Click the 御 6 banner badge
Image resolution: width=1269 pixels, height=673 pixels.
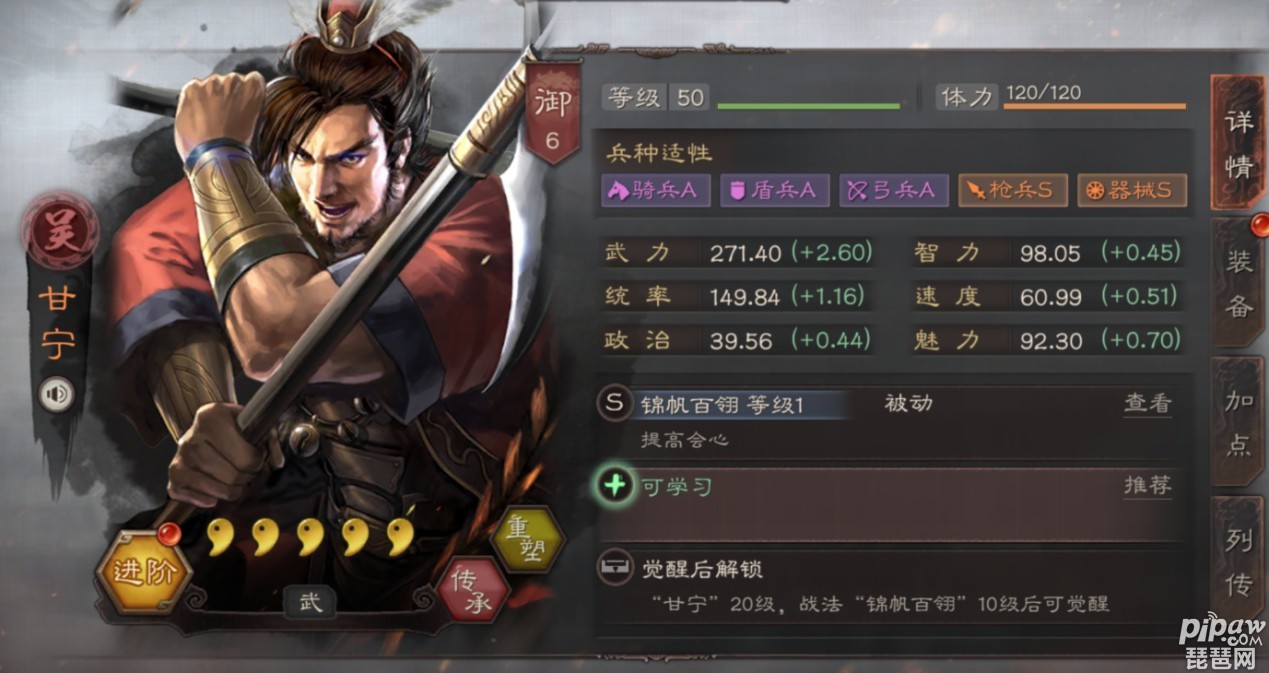coord(552,114)
